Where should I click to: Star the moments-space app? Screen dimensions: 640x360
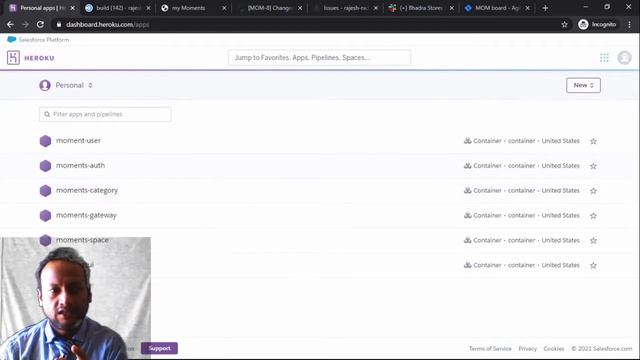click(593, 241)
